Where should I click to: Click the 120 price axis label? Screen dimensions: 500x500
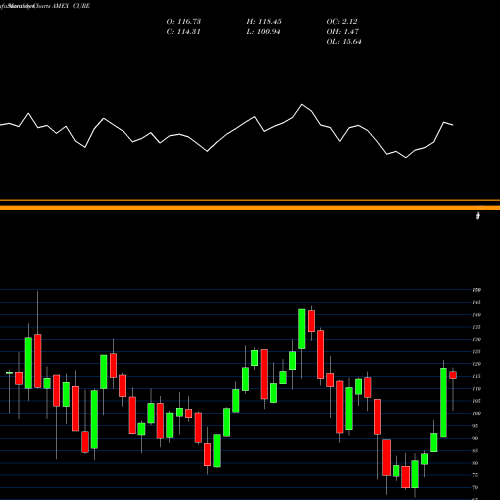(x=477, y=364)
